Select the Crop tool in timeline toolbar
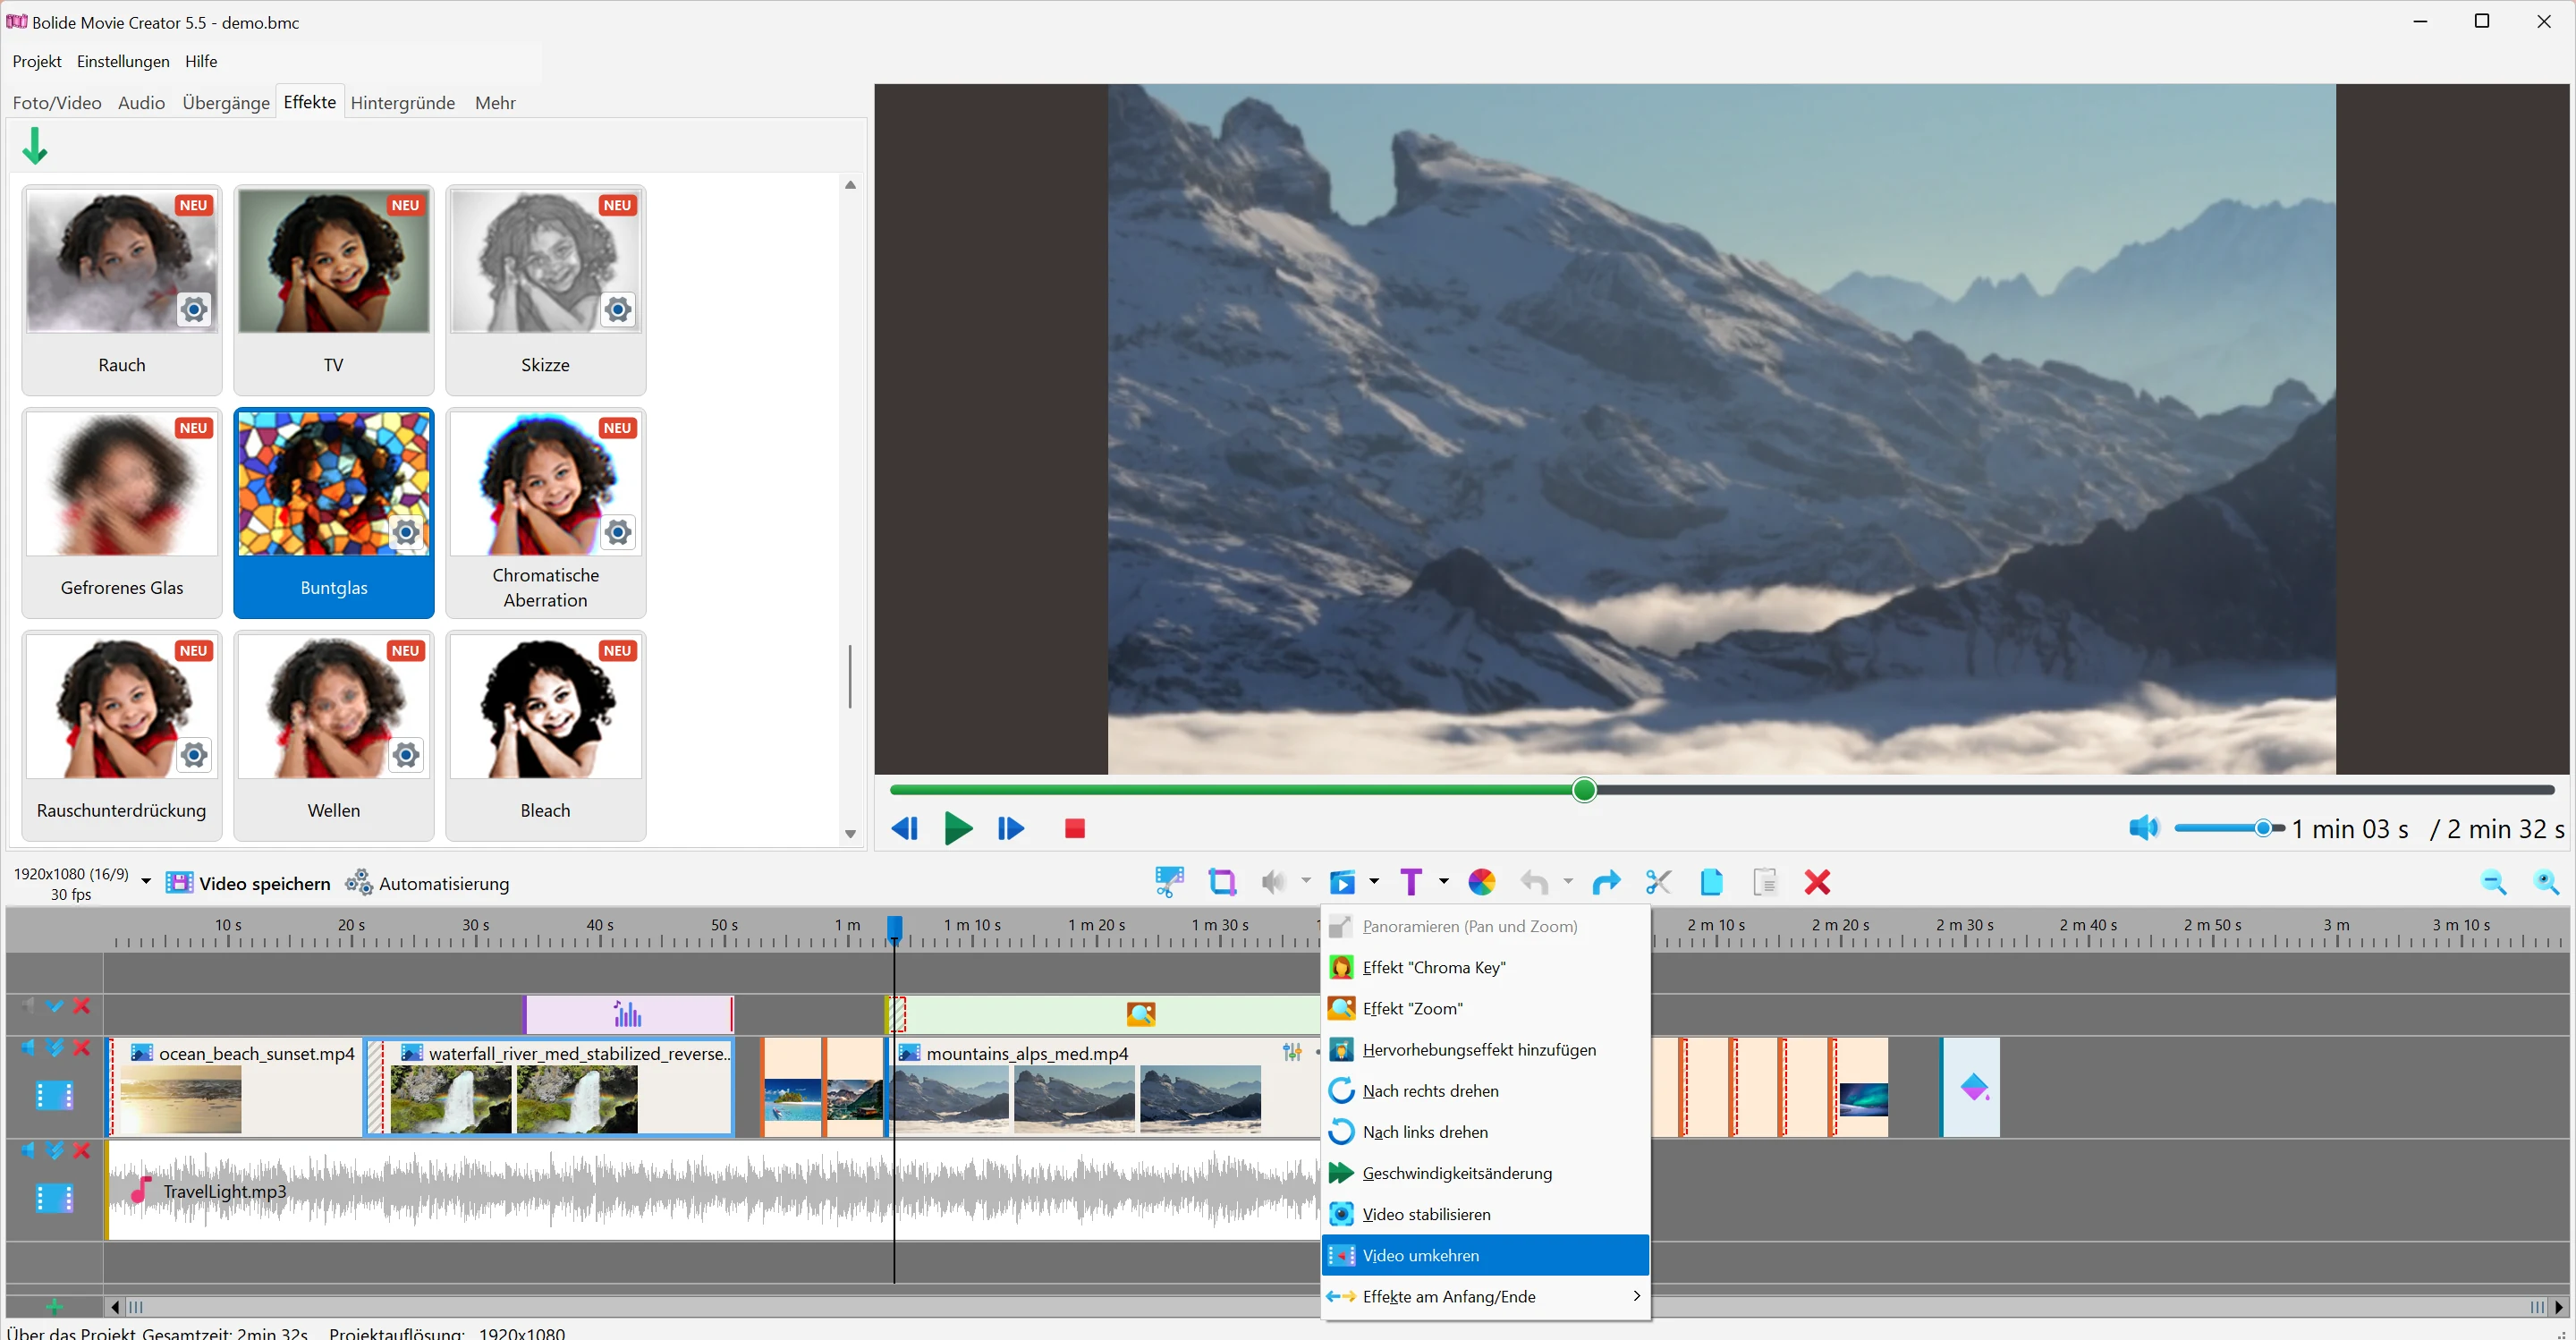The height and width of the screenshot is (1340, 2576). tap(1222, 882)
